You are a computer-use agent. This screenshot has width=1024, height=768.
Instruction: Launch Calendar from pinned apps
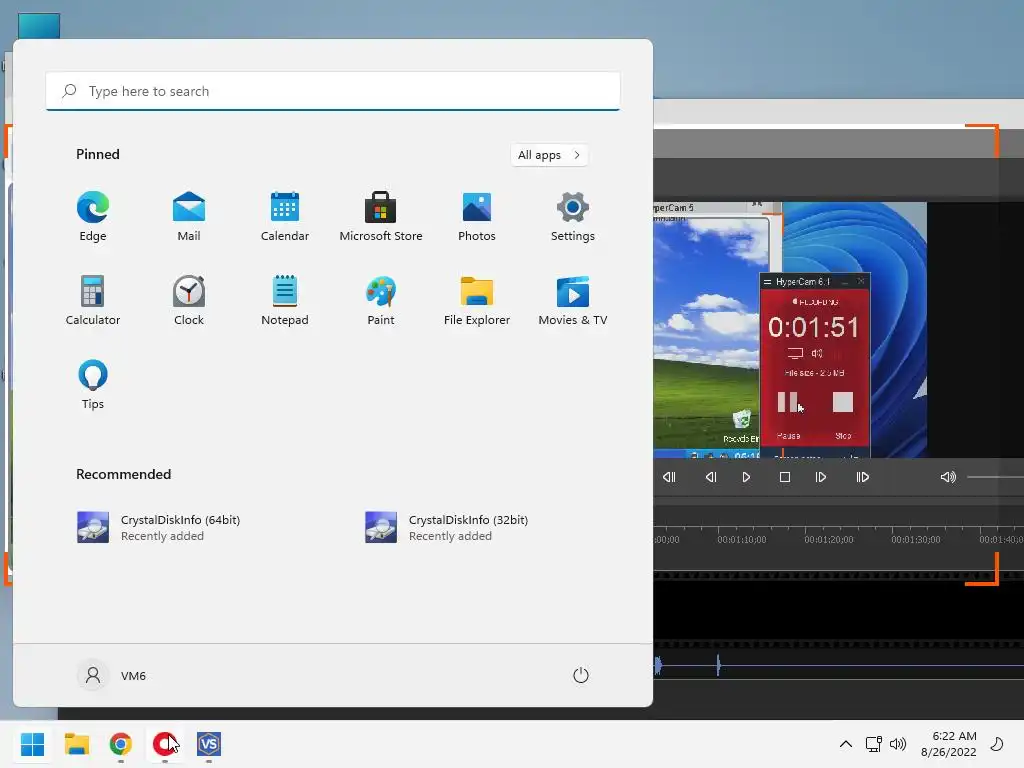tap(285, 217)
